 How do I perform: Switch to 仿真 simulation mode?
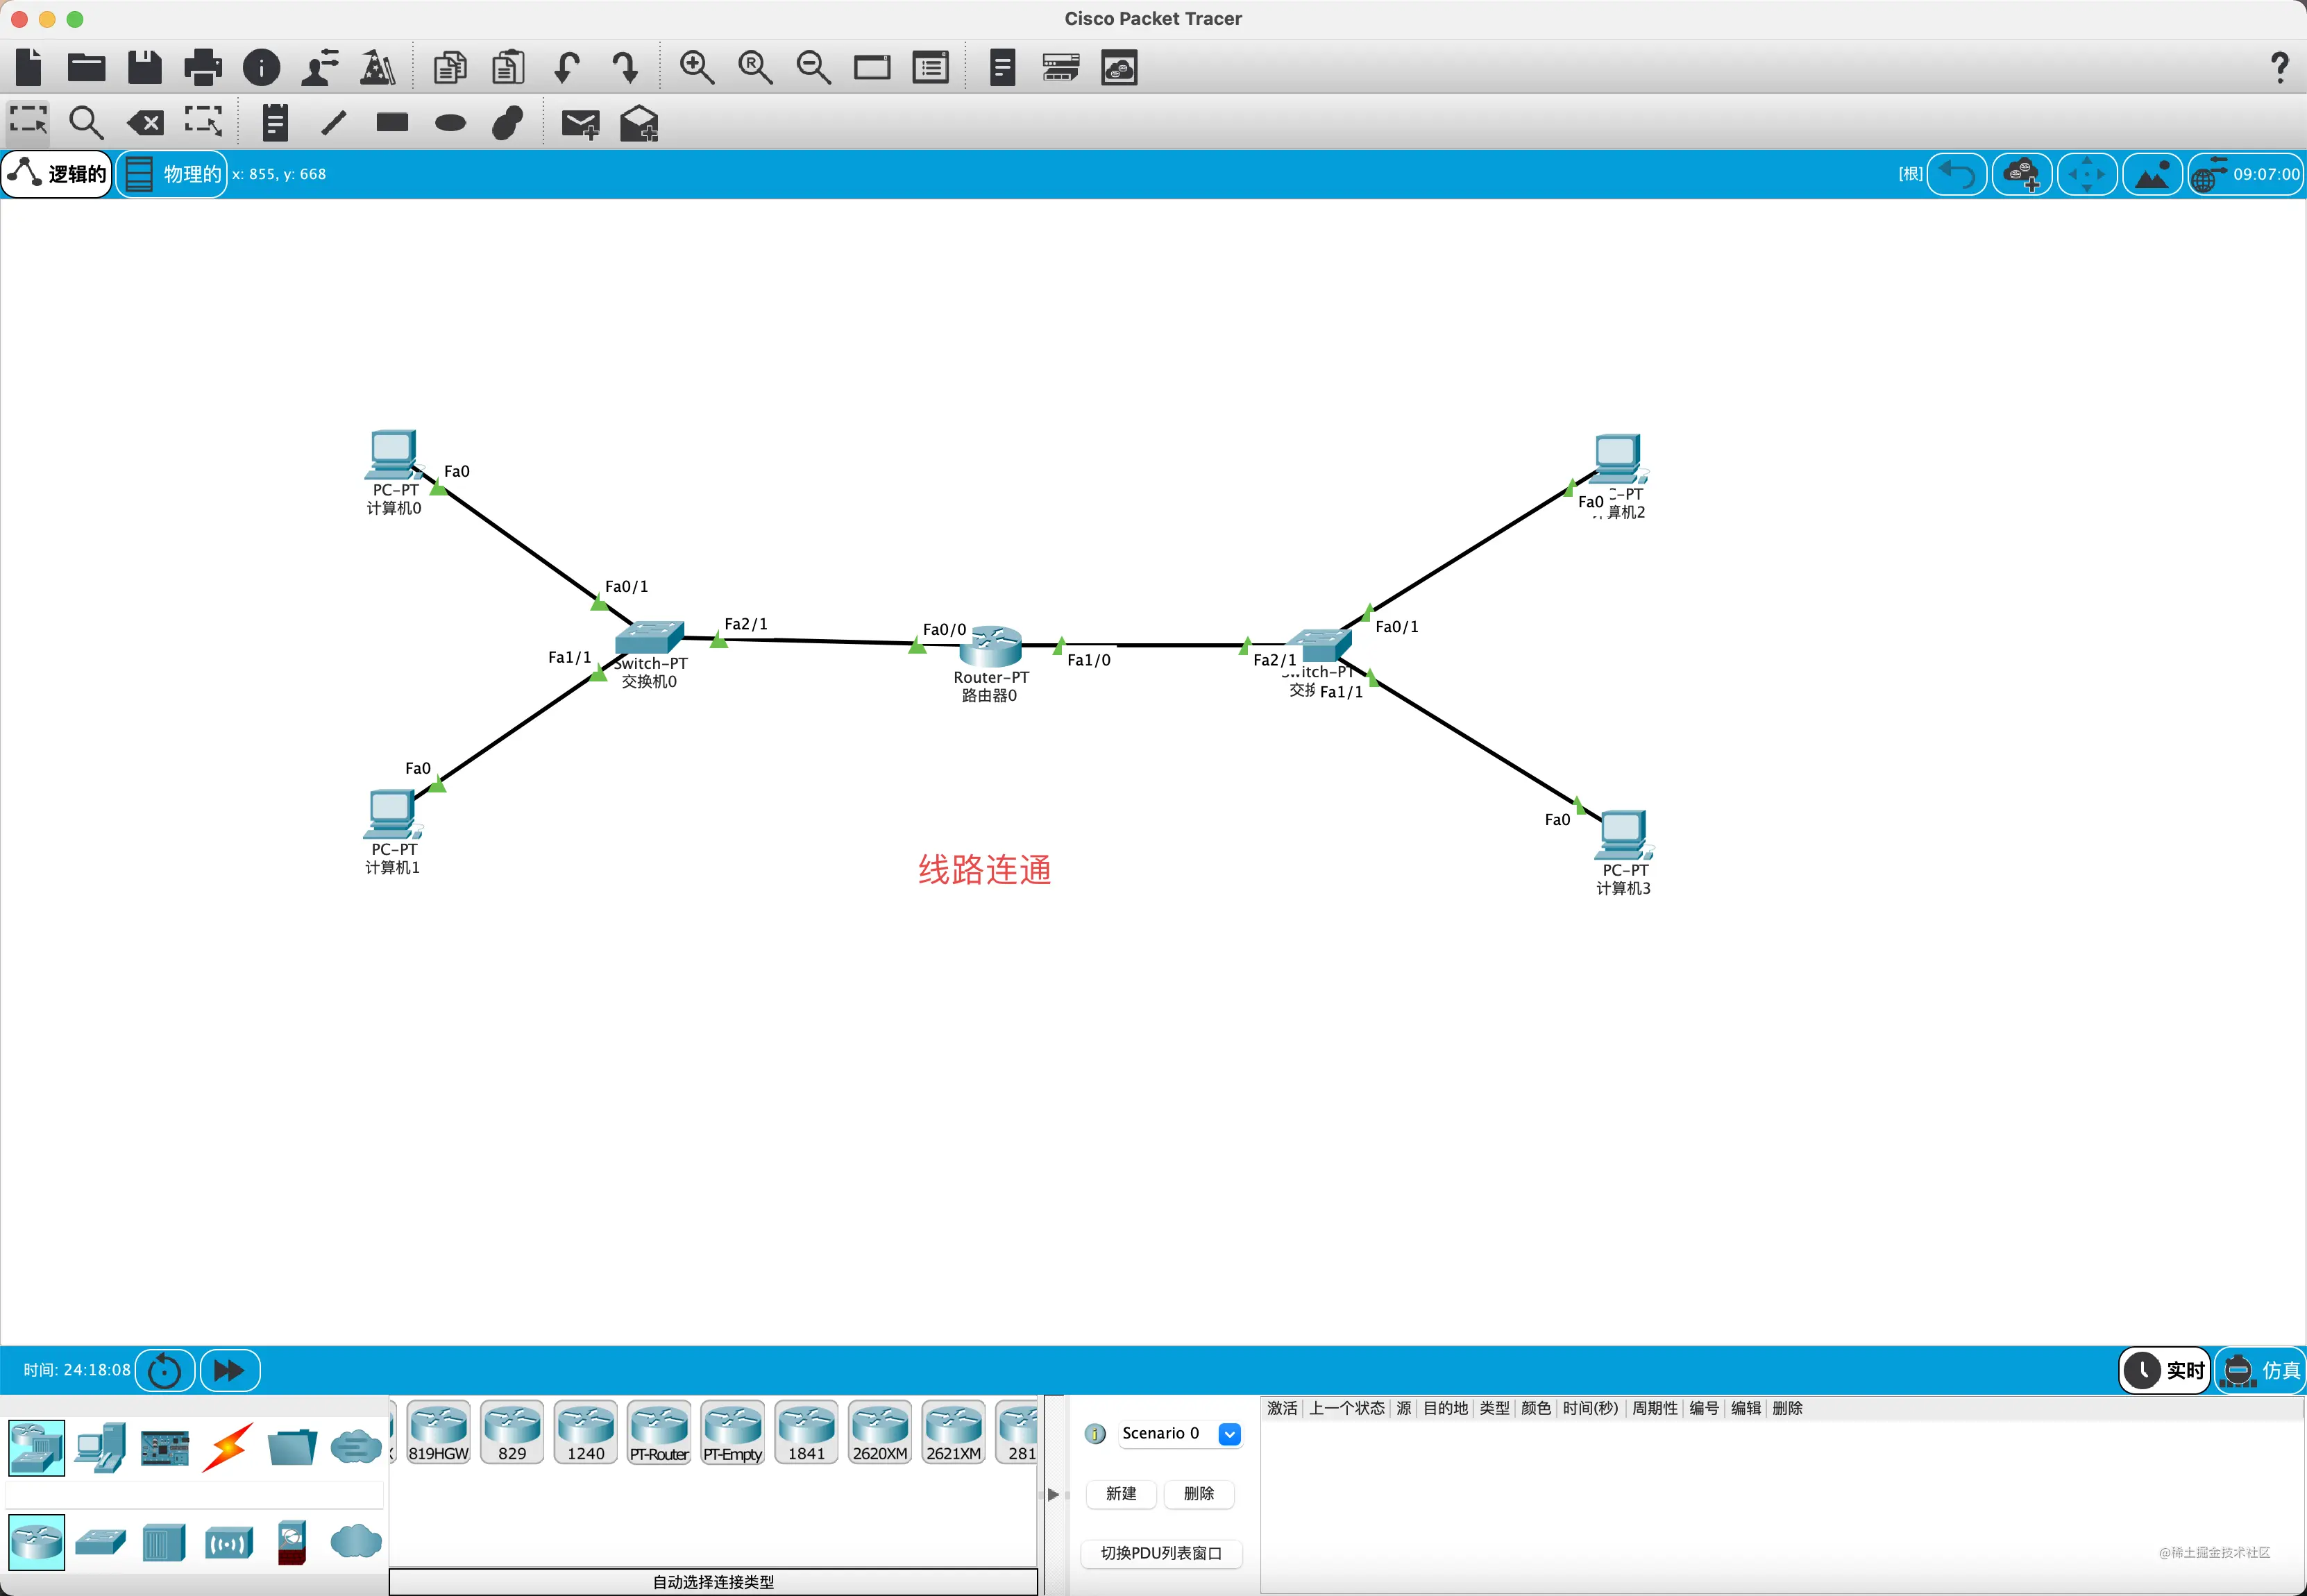click(2261, 1370)
